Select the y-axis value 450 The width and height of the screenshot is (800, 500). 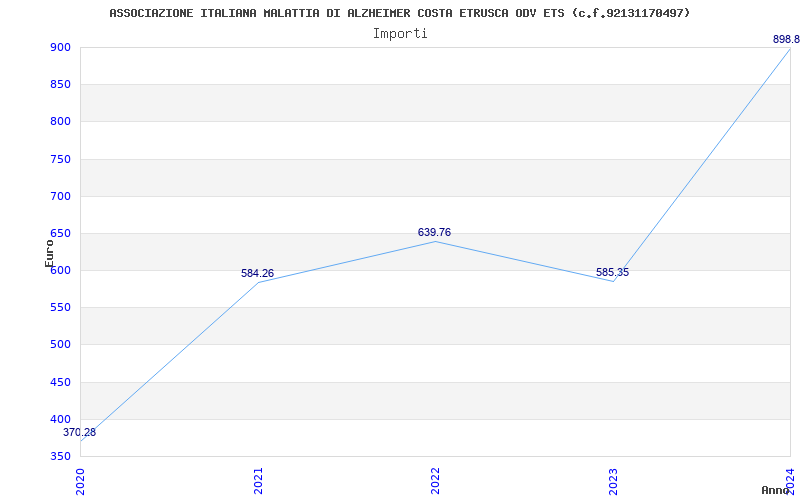tap(60, 383)
